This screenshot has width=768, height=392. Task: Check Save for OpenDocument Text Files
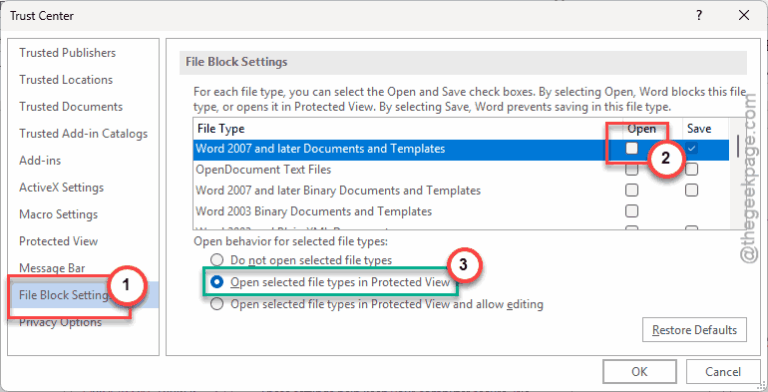692,170
